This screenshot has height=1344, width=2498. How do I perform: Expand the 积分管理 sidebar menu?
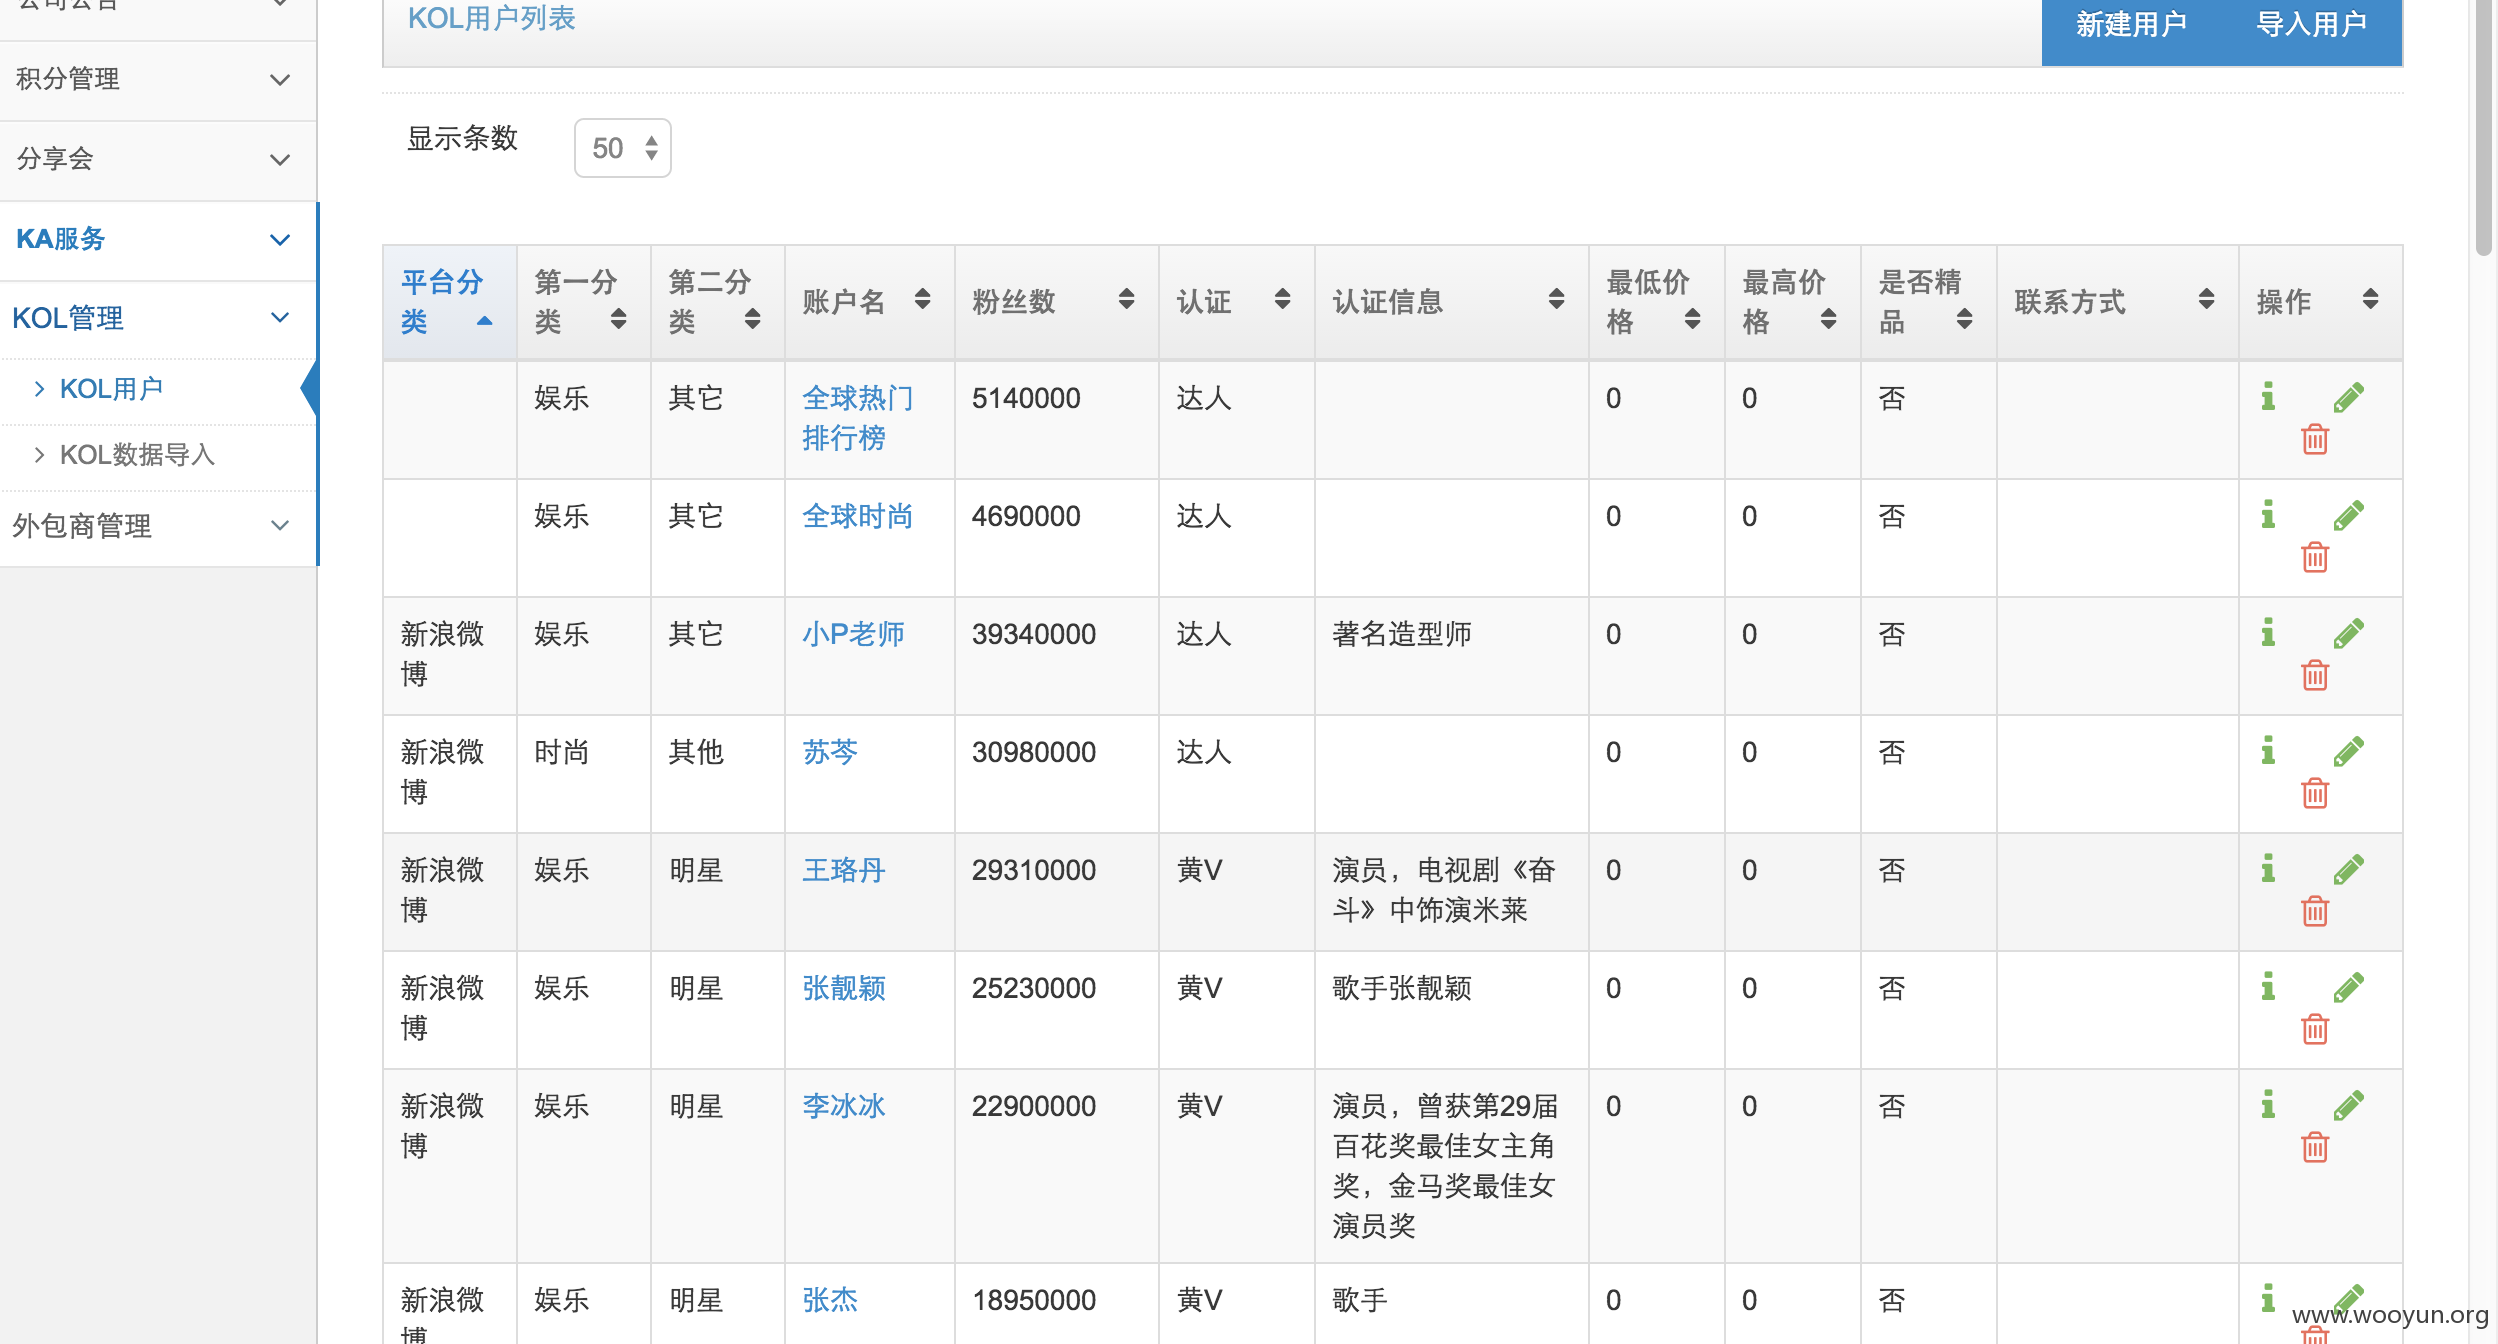(158, 79)
